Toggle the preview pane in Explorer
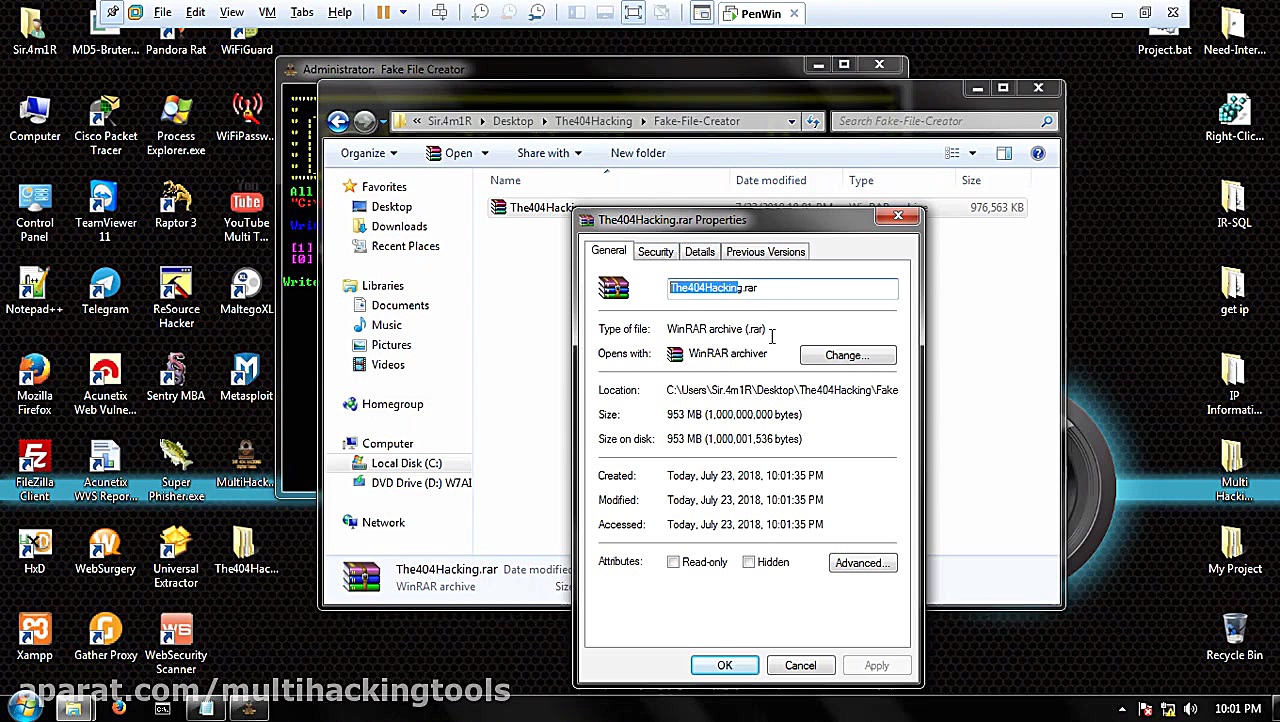 coord(1004,153)
